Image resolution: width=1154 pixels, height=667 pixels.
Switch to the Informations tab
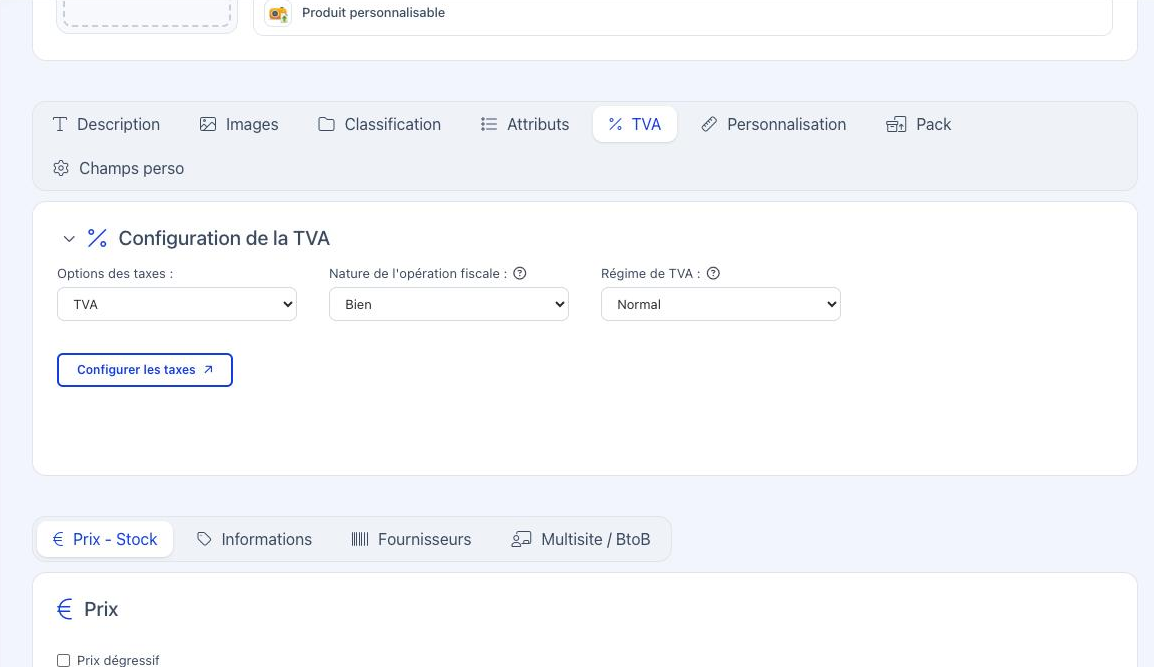(x=255, y=540)
